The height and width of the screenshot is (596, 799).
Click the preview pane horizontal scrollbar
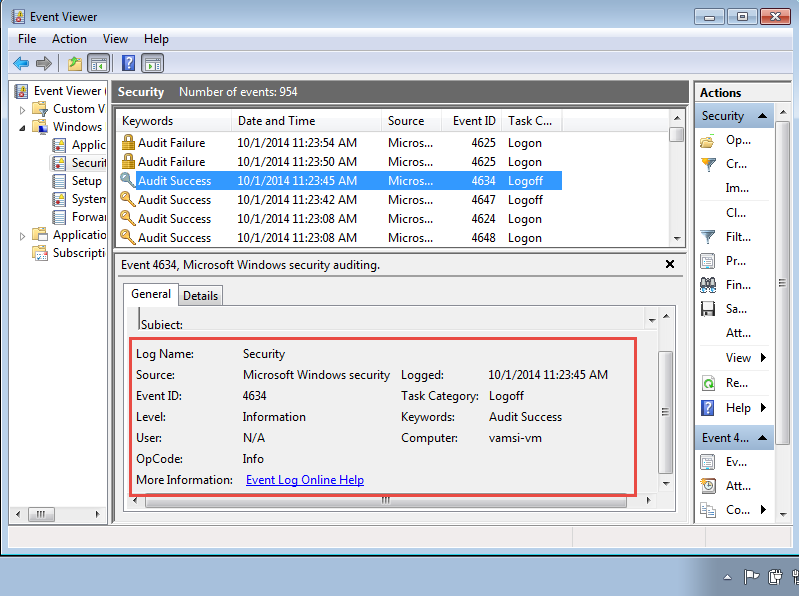click(386, 500)
